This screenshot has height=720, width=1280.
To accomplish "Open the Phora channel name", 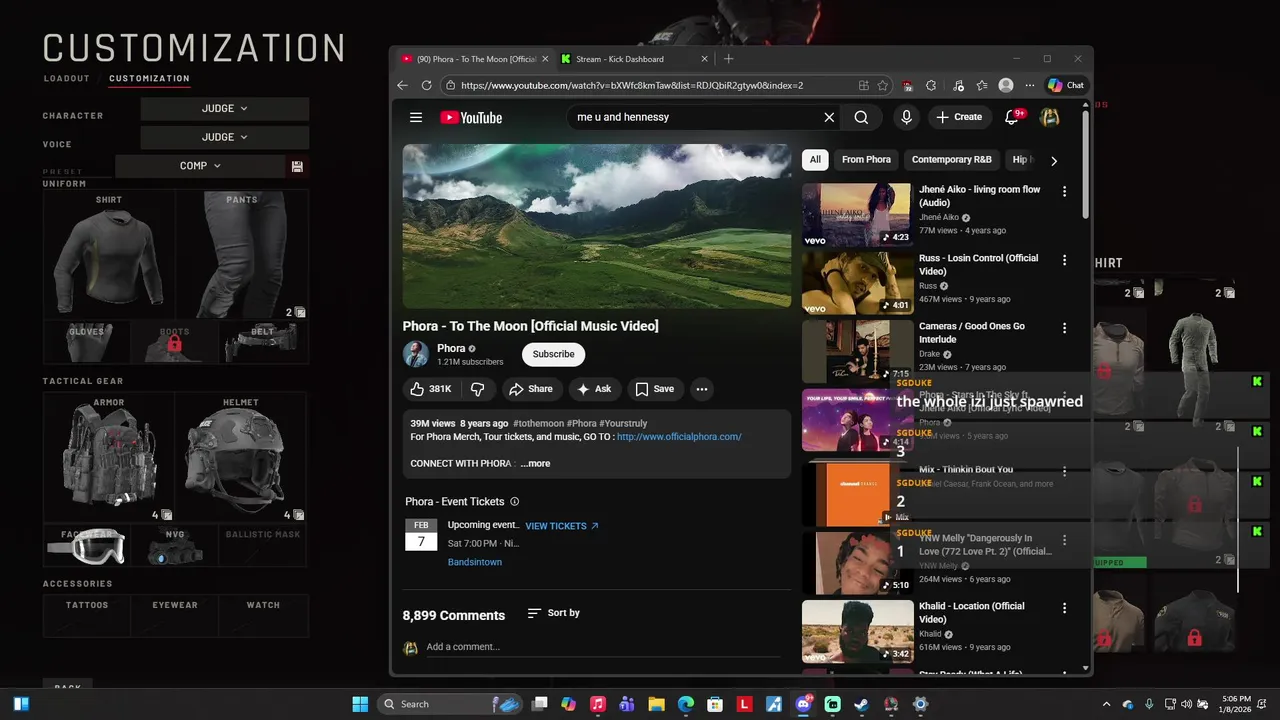I will pyautogui.click(x=451, y=349).
